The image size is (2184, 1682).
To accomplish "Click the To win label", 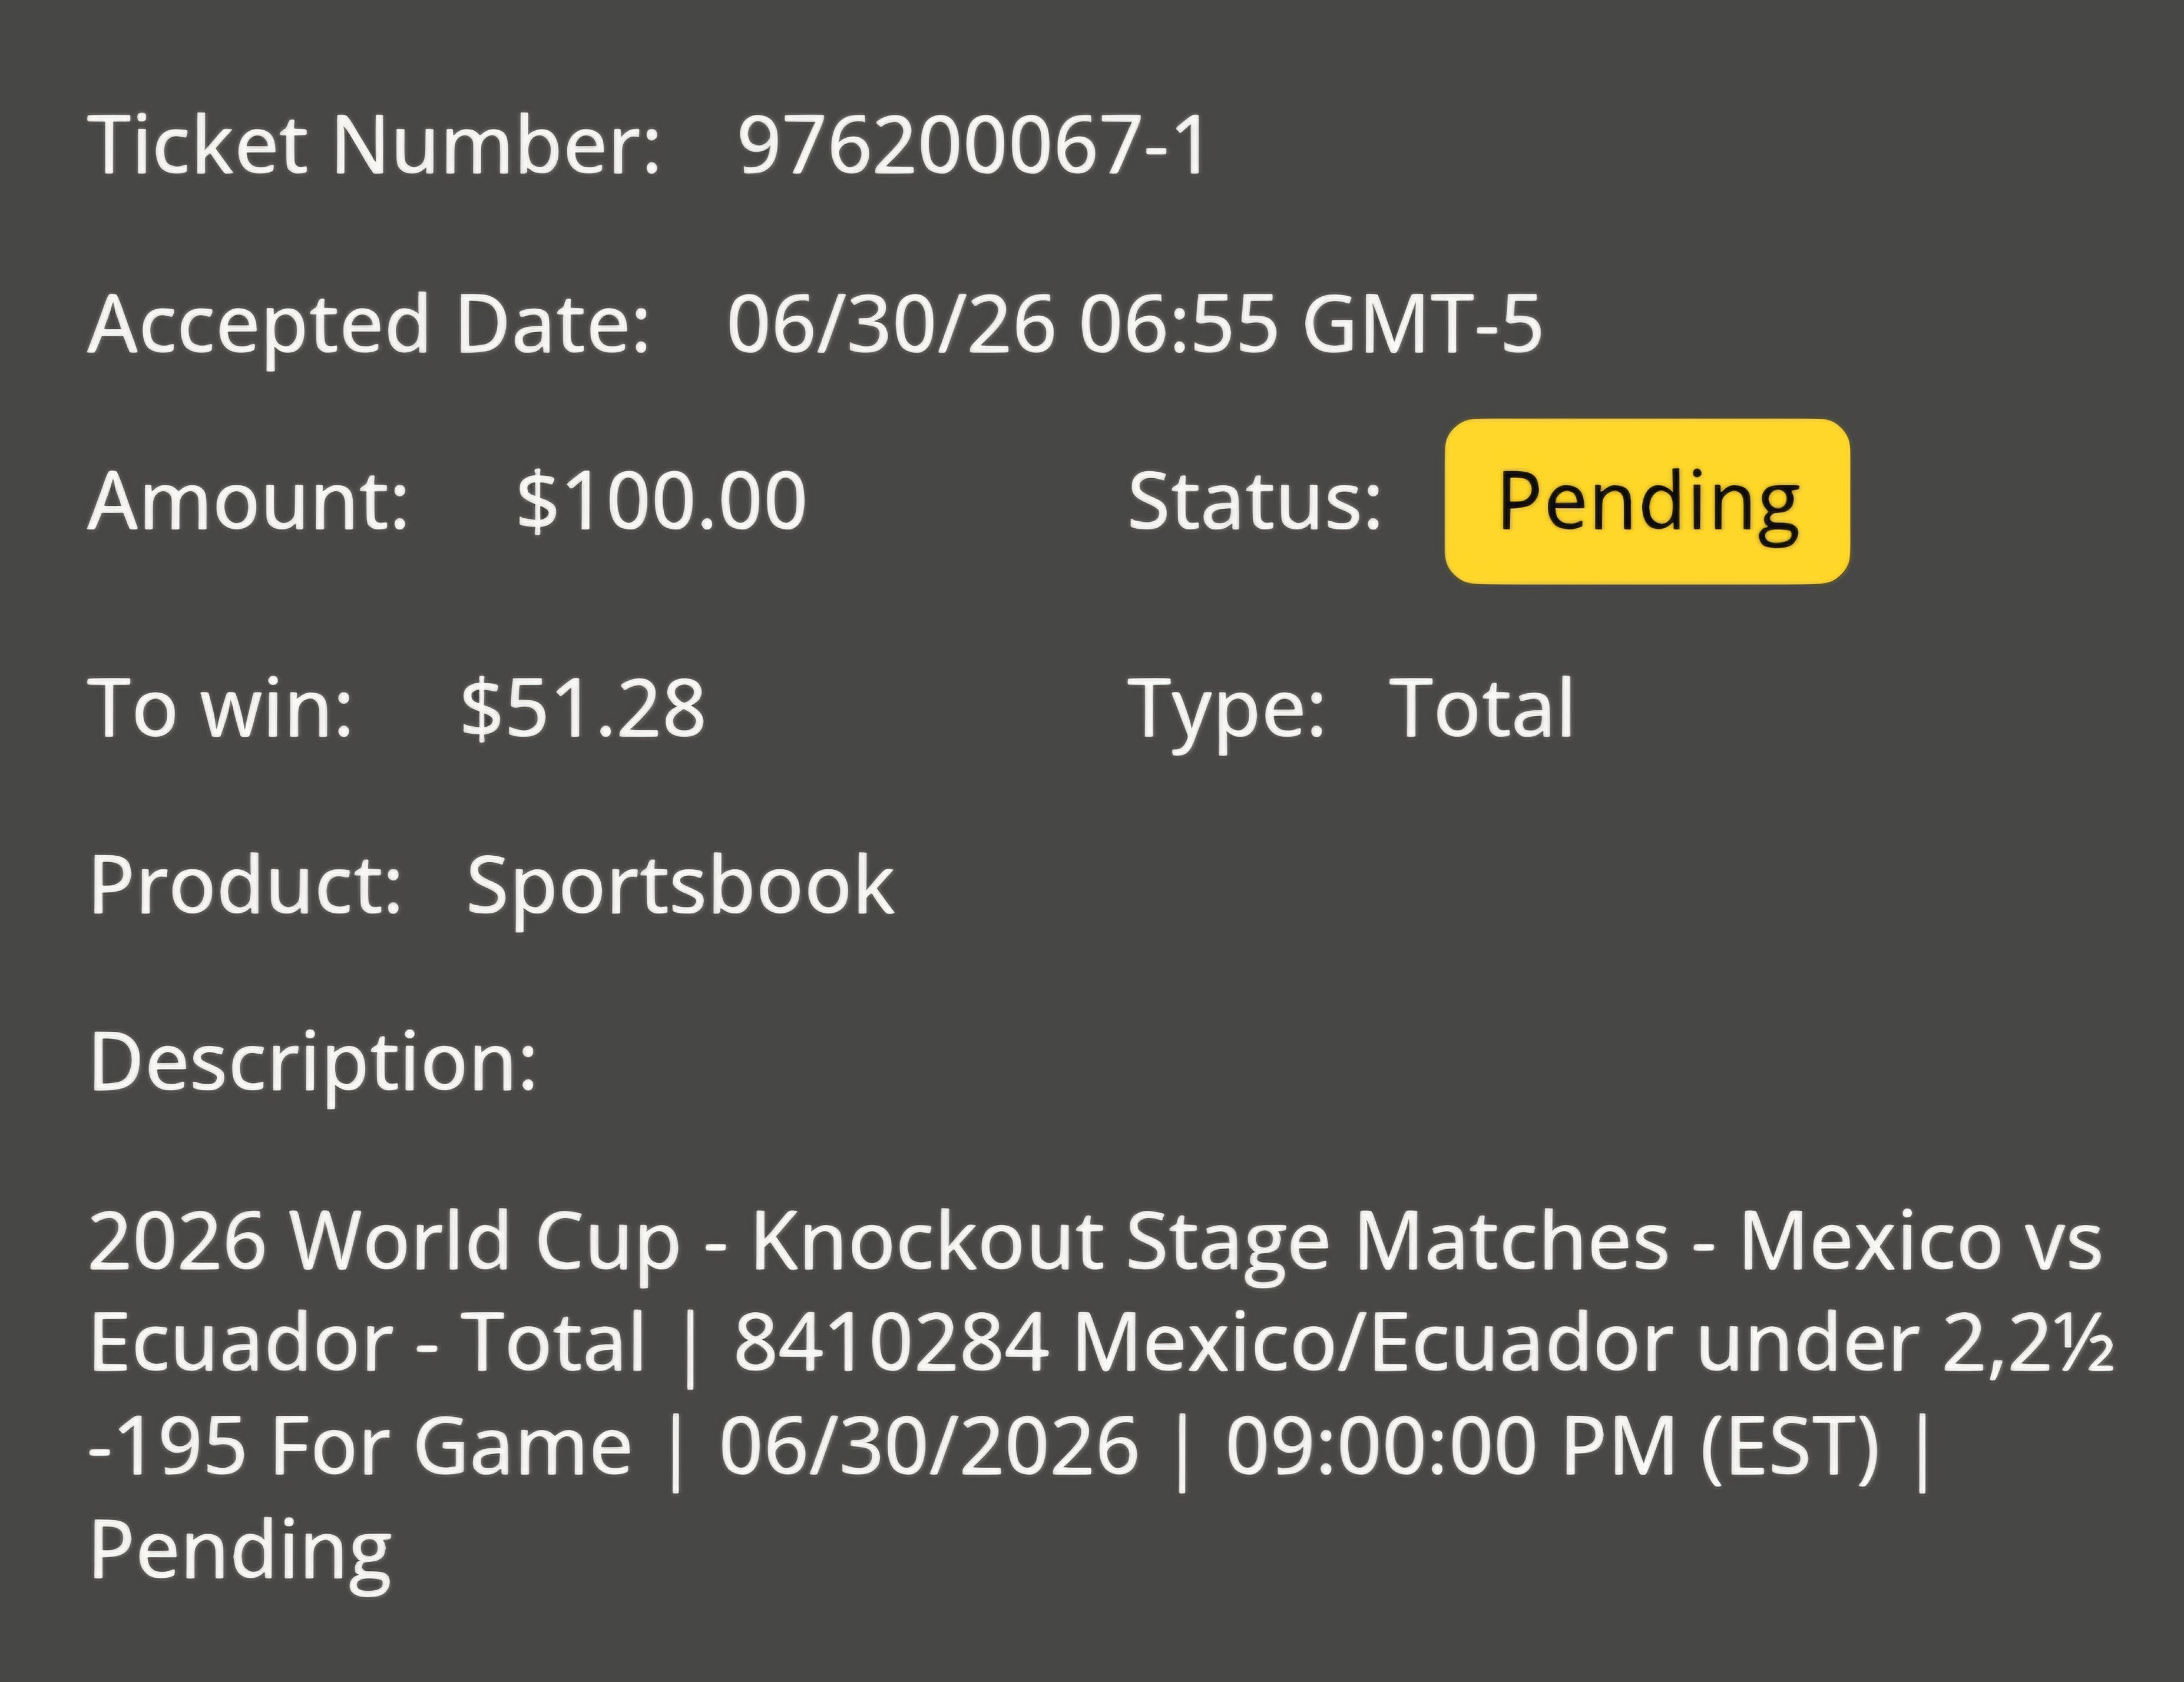I will (221, 708).
